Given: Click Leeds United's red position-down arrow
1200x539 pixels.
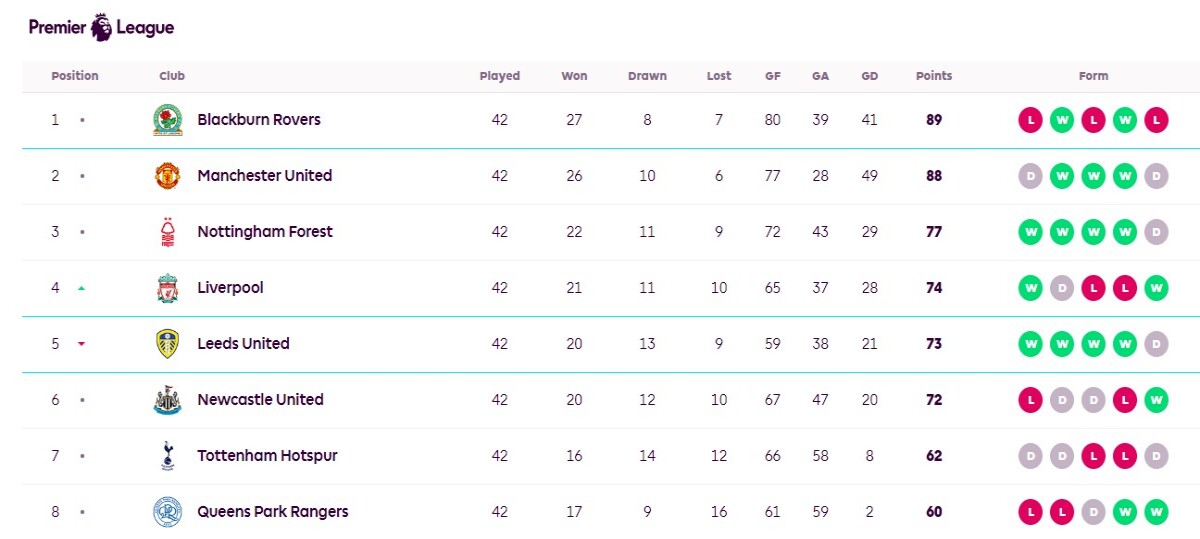Looking at the screenshot, I should (x=82, y=344).
